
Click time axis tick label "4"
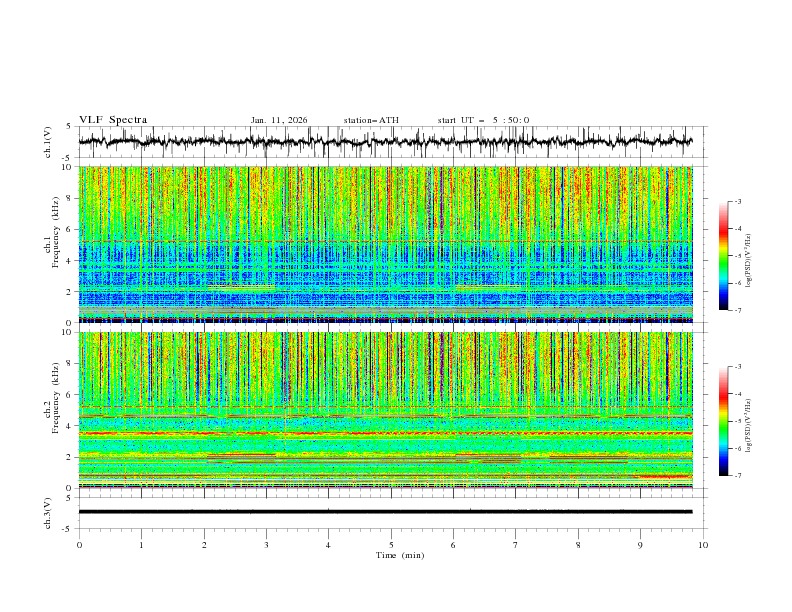[x=328, y=545]
